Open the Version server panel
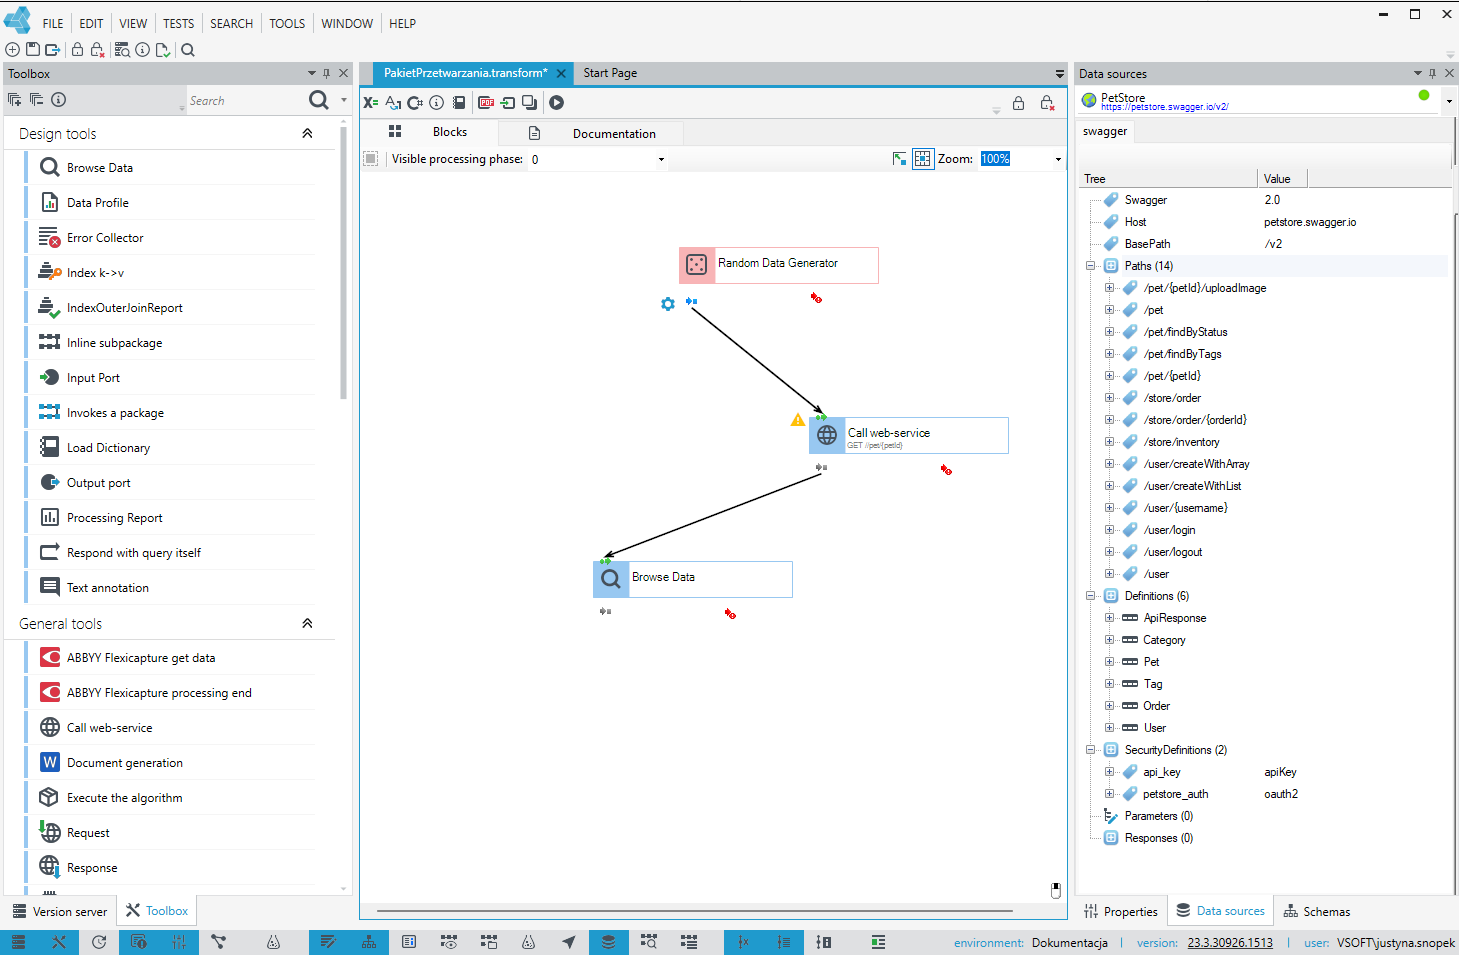Image resolution: width=1459 pixels, height=955 pixels. (60, 911)
